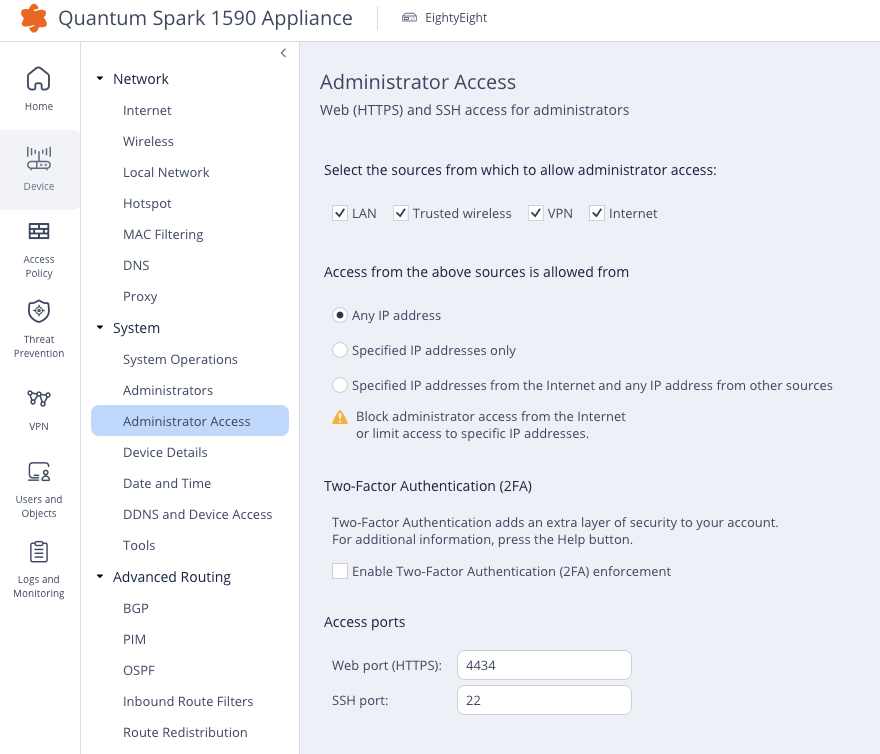880x754 pixels.
Task: Select the Device router icon
Action: 39,158
